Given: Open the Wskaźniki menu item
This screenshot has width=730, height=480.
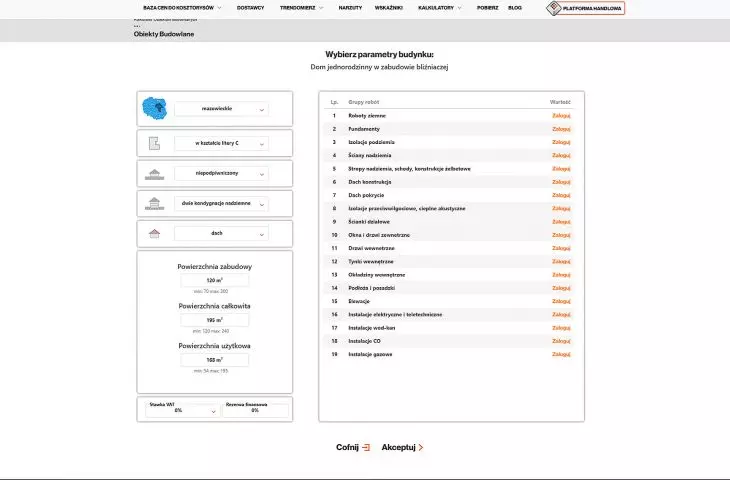Looking at the screenshot, I should (x=389, y=8).
